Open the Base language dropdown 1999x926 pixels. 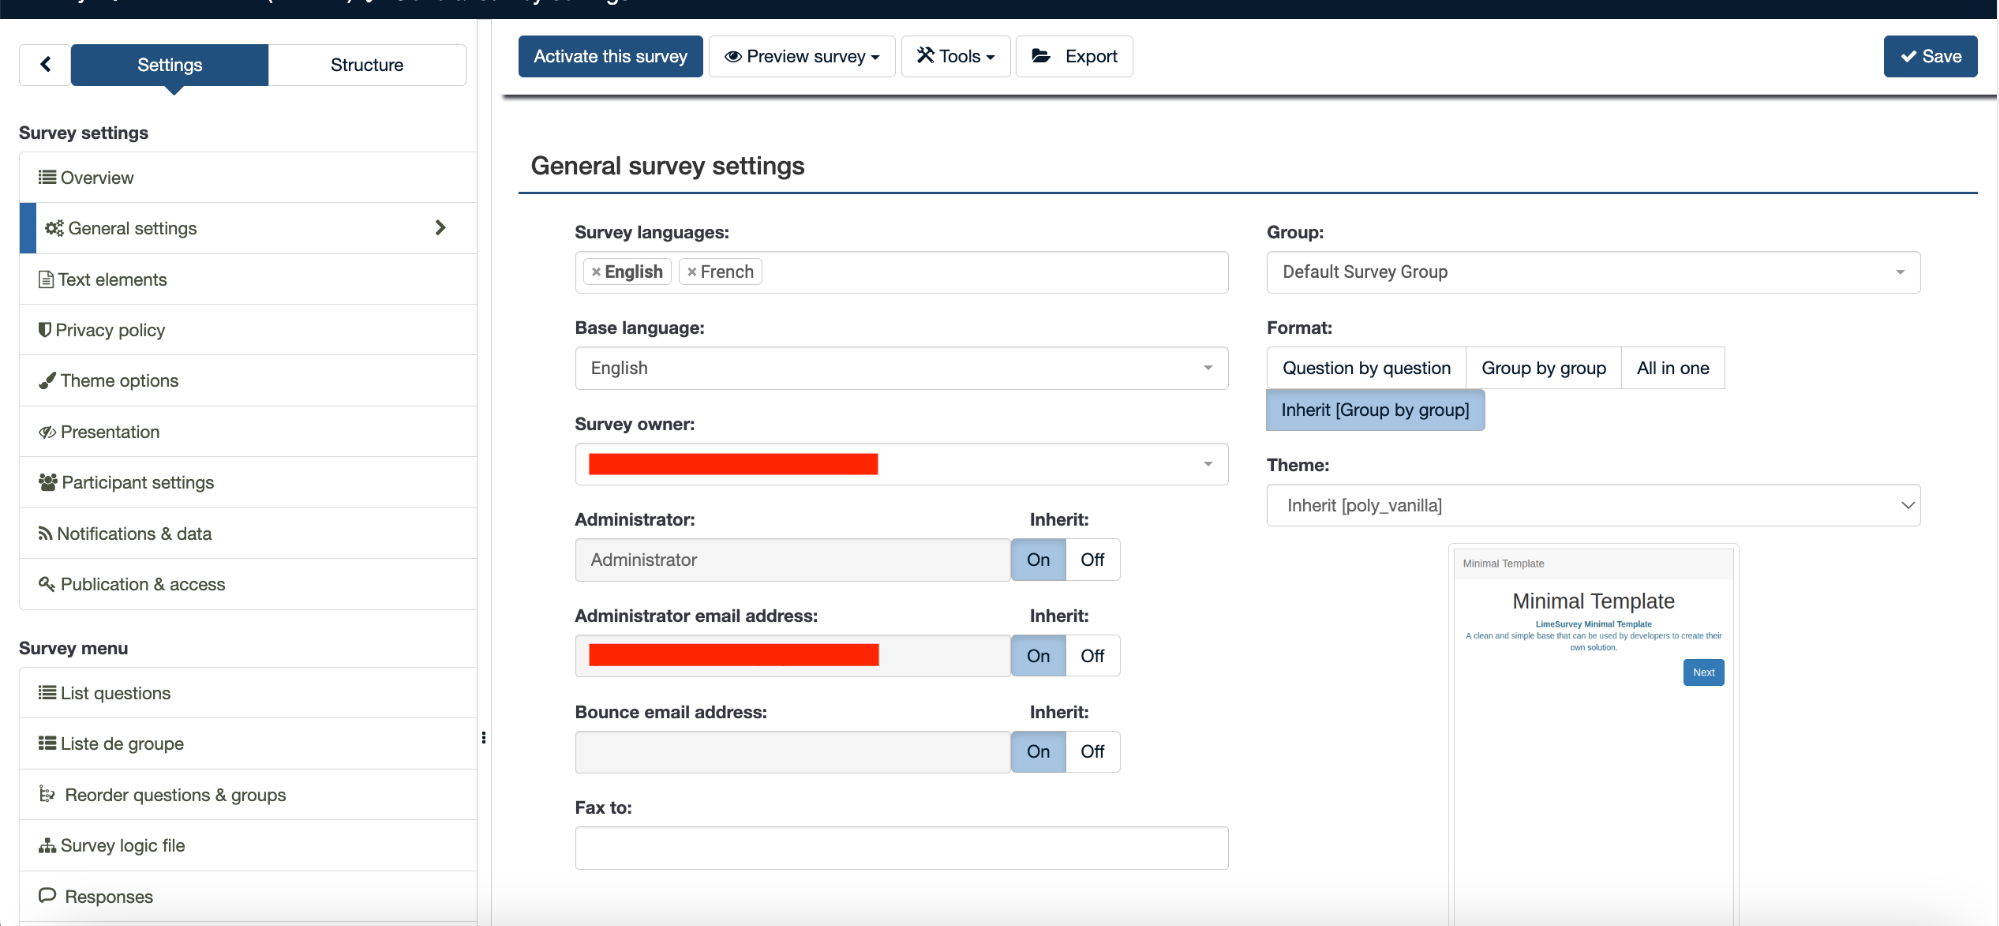(x=900, y=368)
